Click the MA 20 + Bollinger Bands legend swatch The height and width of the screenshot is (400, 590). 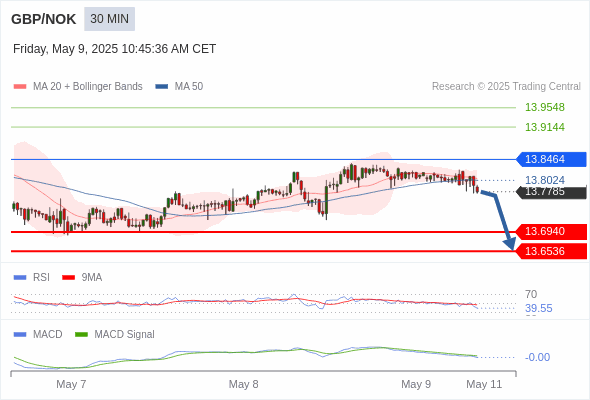point(20,87)
